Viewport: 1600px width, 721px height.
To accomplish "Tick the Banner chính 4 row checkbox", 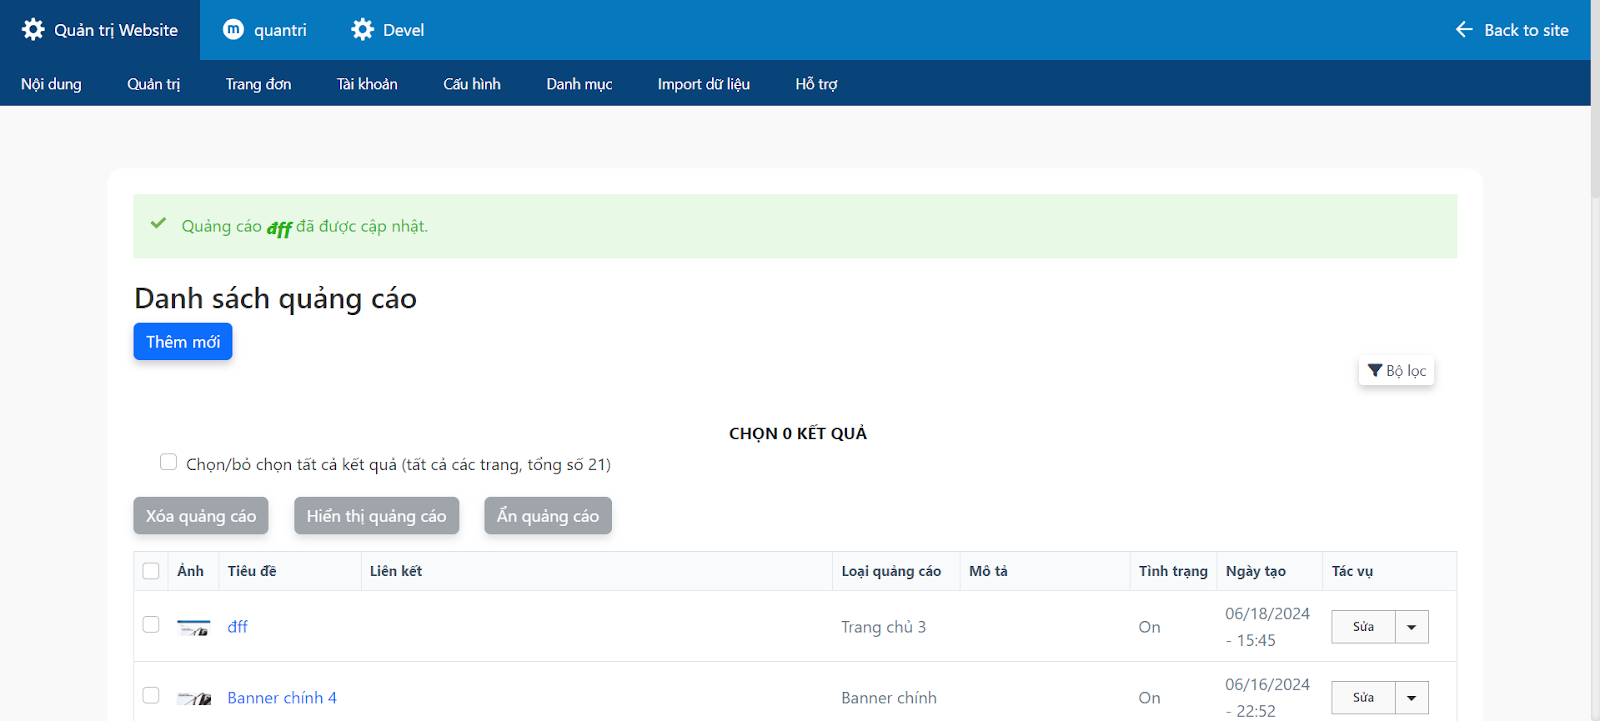I will tap(151, 695).
